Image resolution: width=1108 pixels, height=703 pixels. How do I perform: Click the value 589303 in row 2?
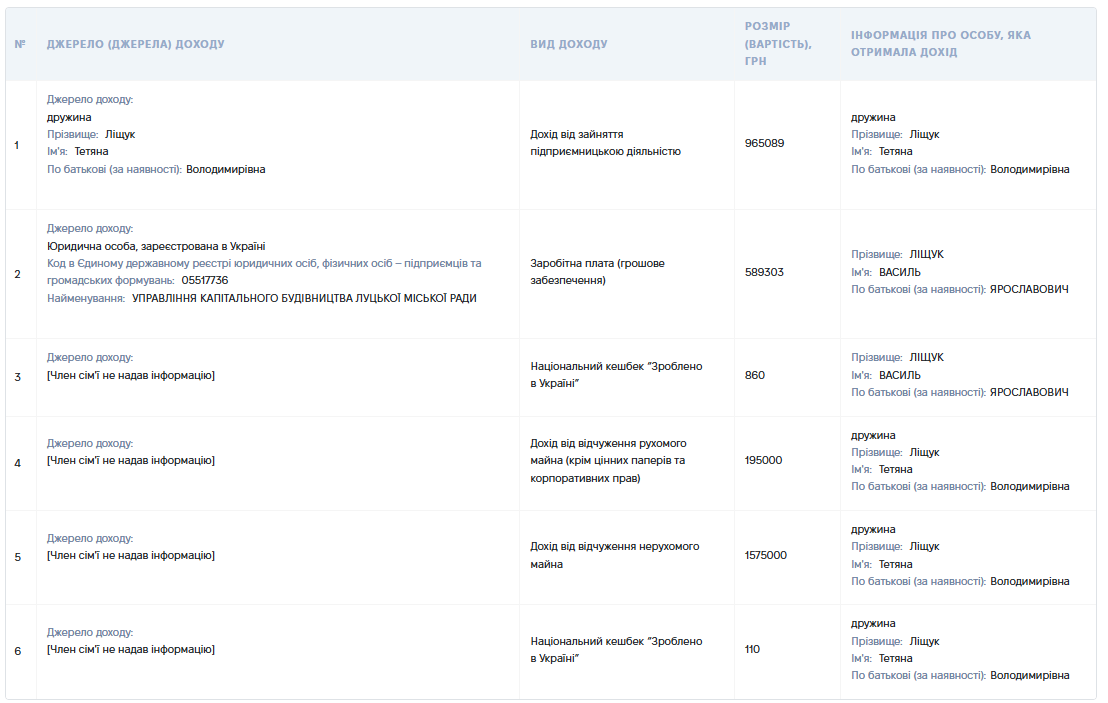click(x=764, y=272)
